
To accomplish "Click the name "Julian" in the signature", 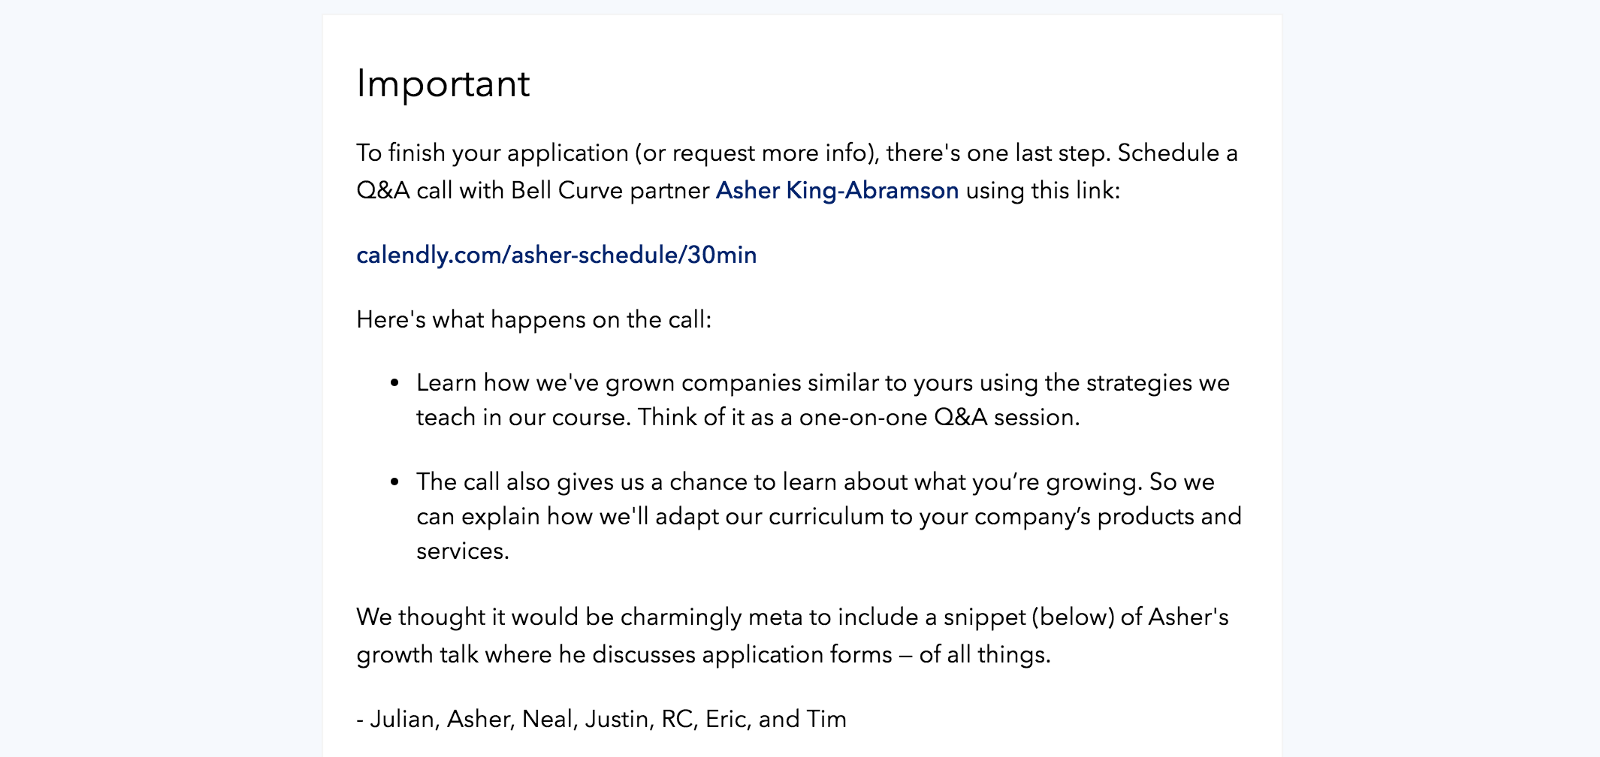I will 404,719.
